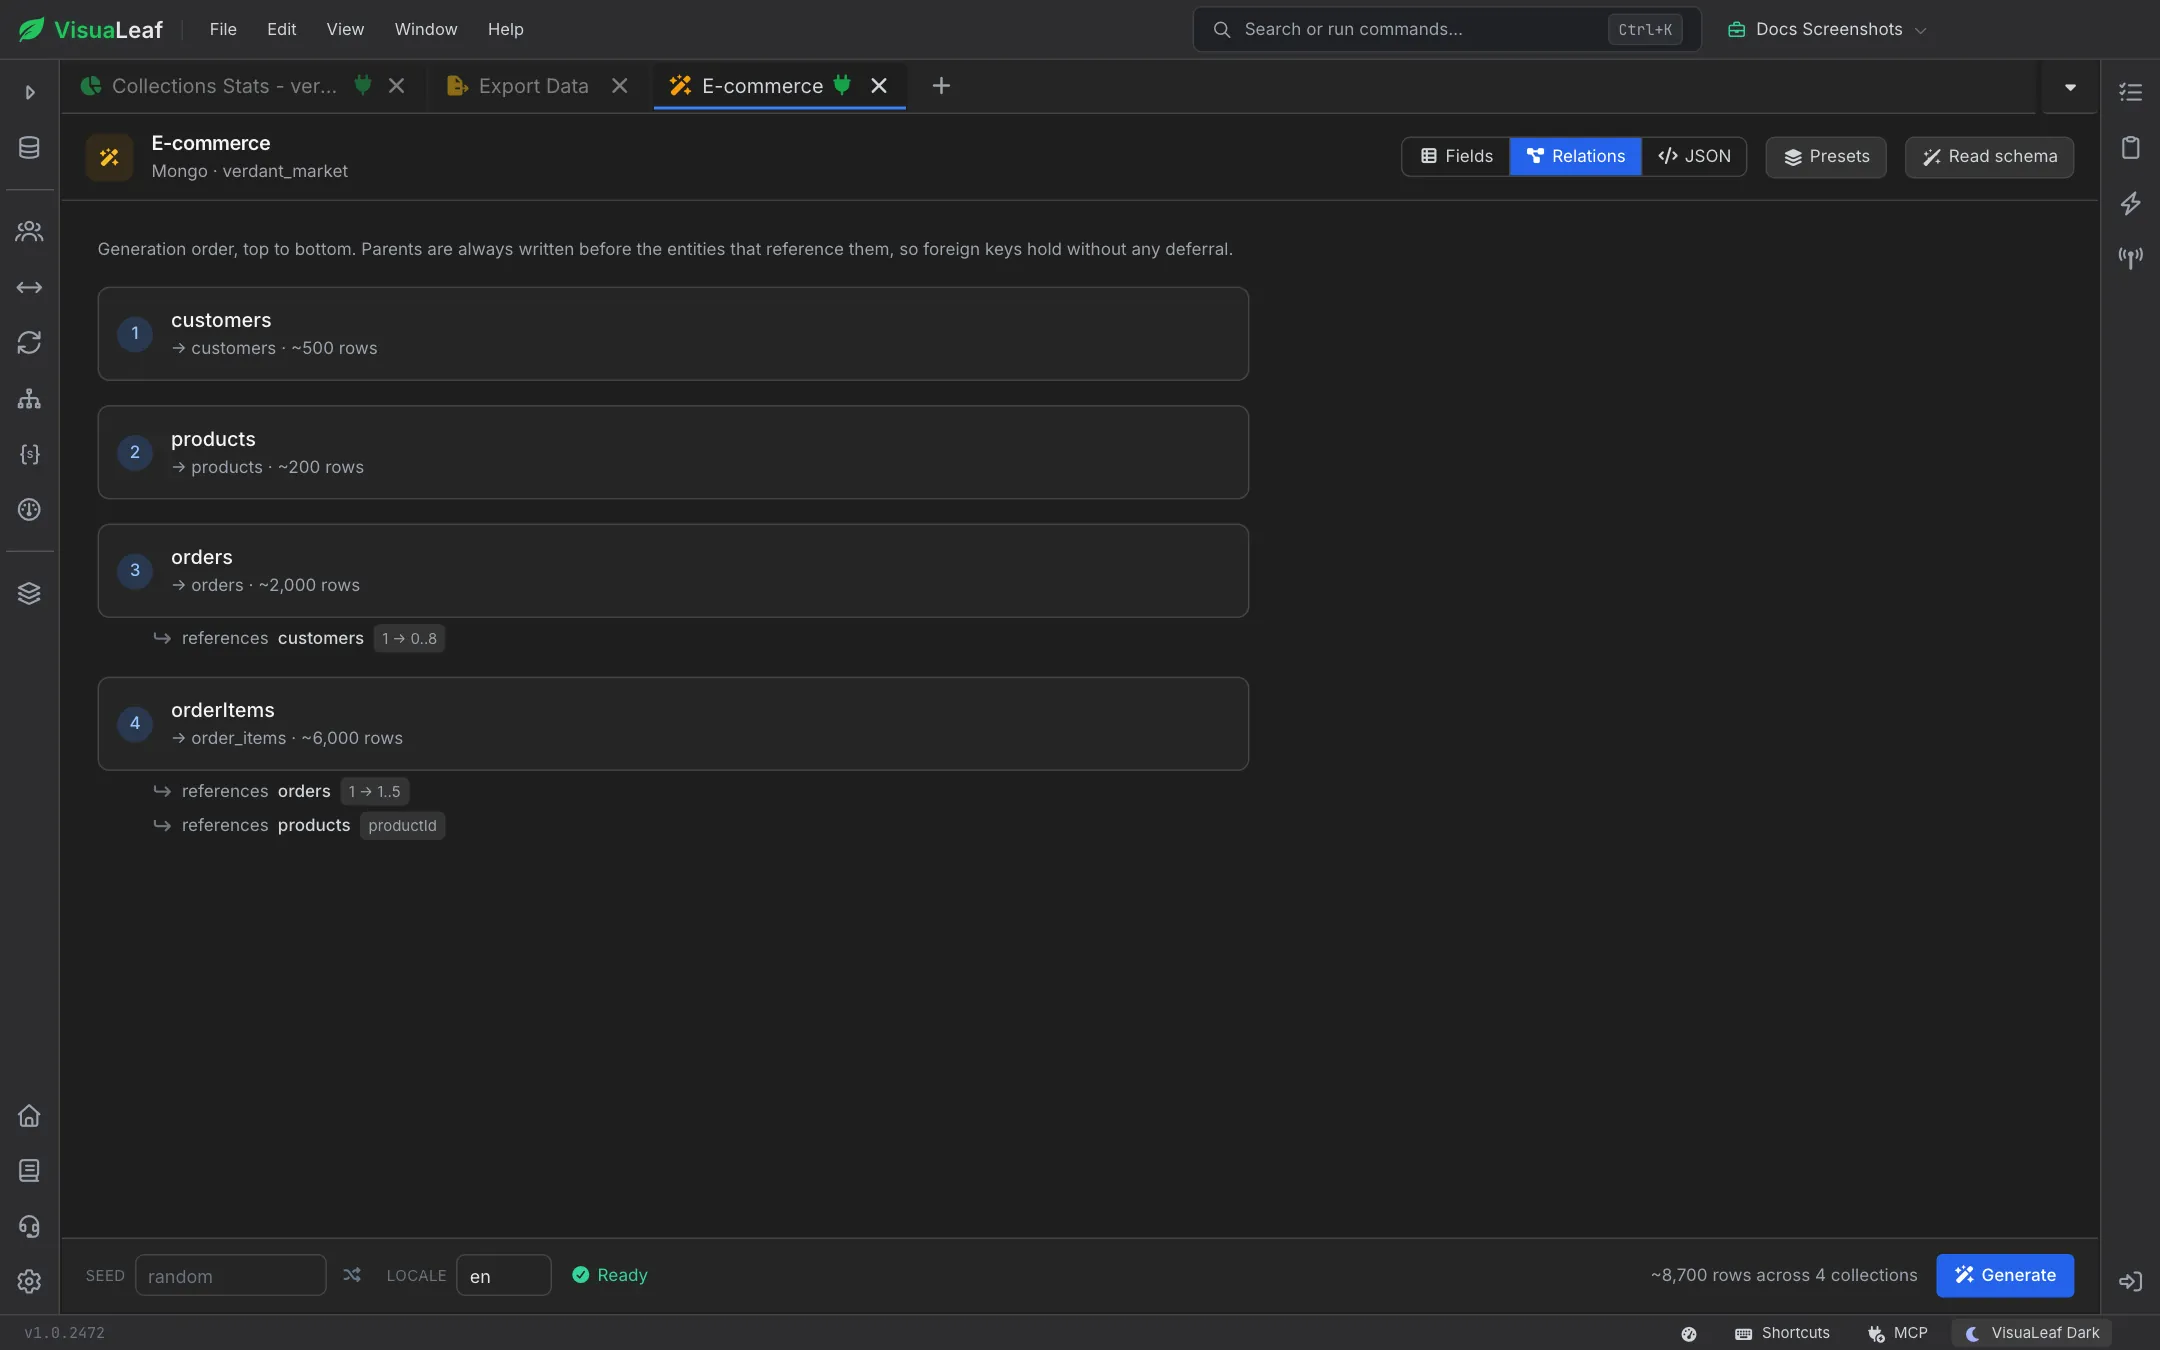Viewport: 2160px width, 1350px height.
Task: Open the Edit menu
Action: [281, 29]
